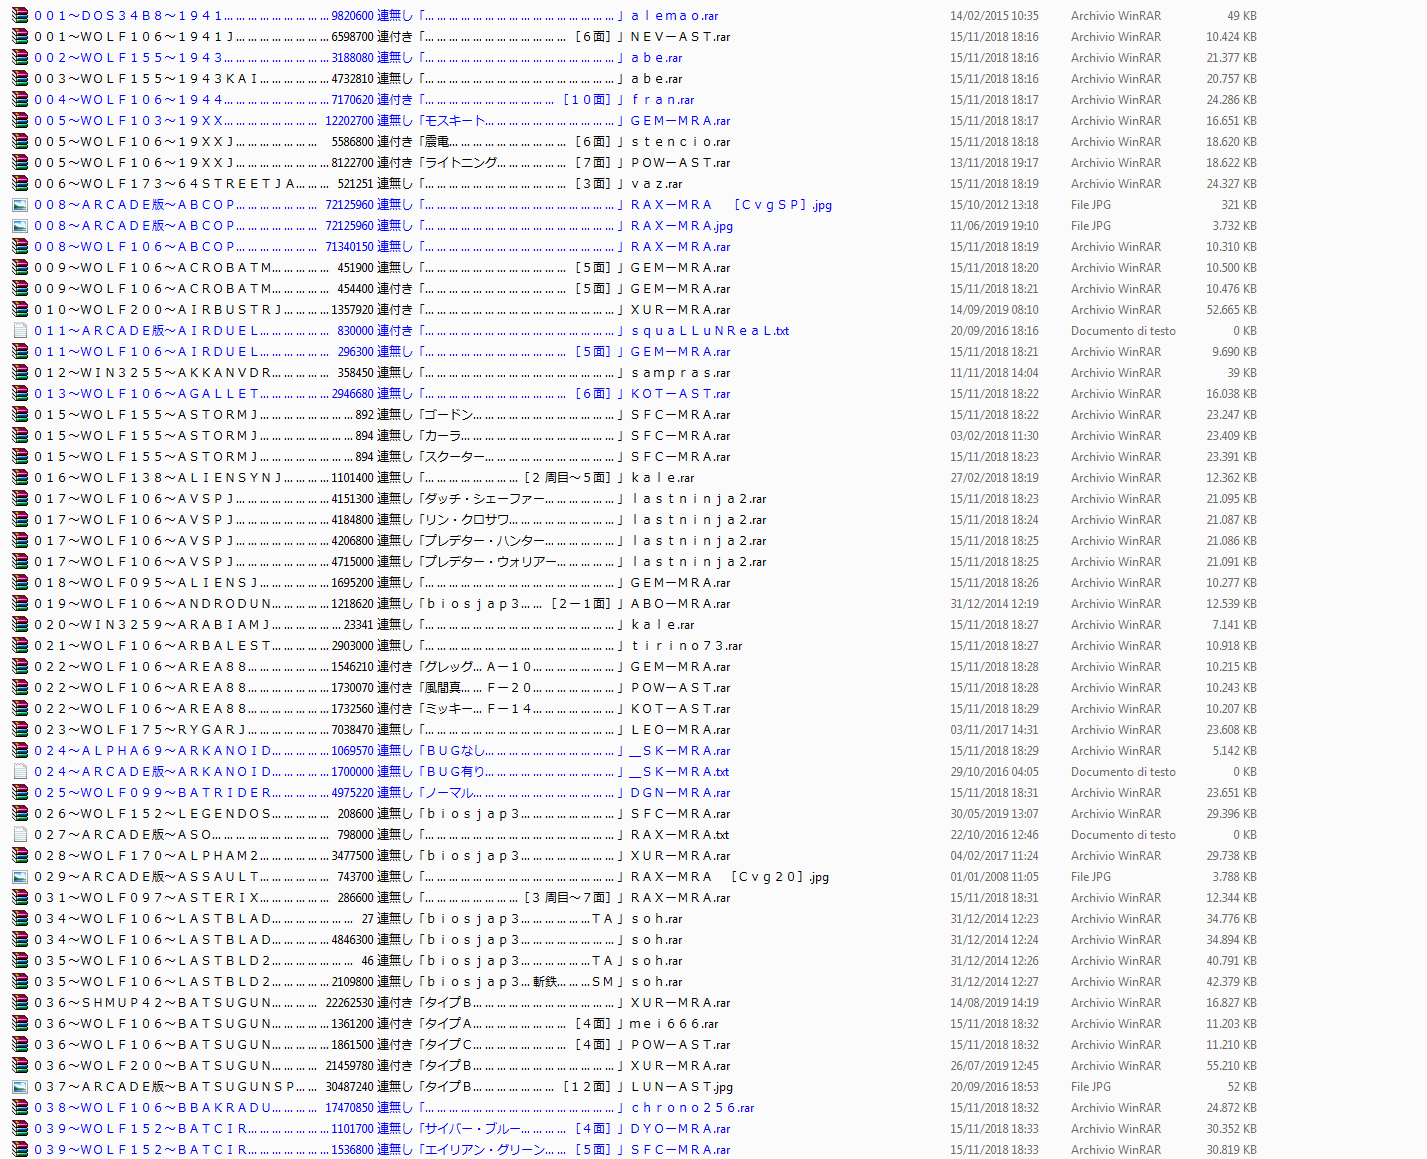Image resolution: width=1427 pixels, height=1159 pixels.
Task: Click the size value 39 KB
Action: click(1242, 373)
